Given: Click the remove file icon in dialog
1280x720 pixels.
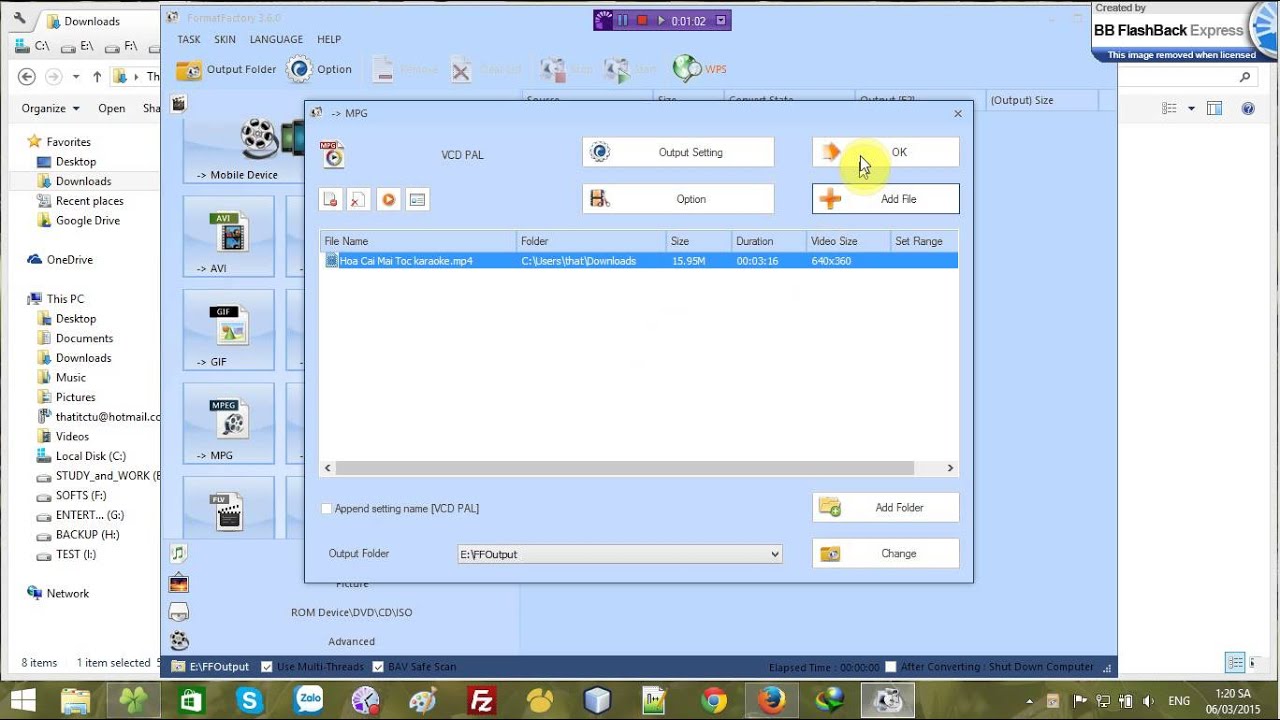Looking at the screenshot, I should [x=330, y=200].
